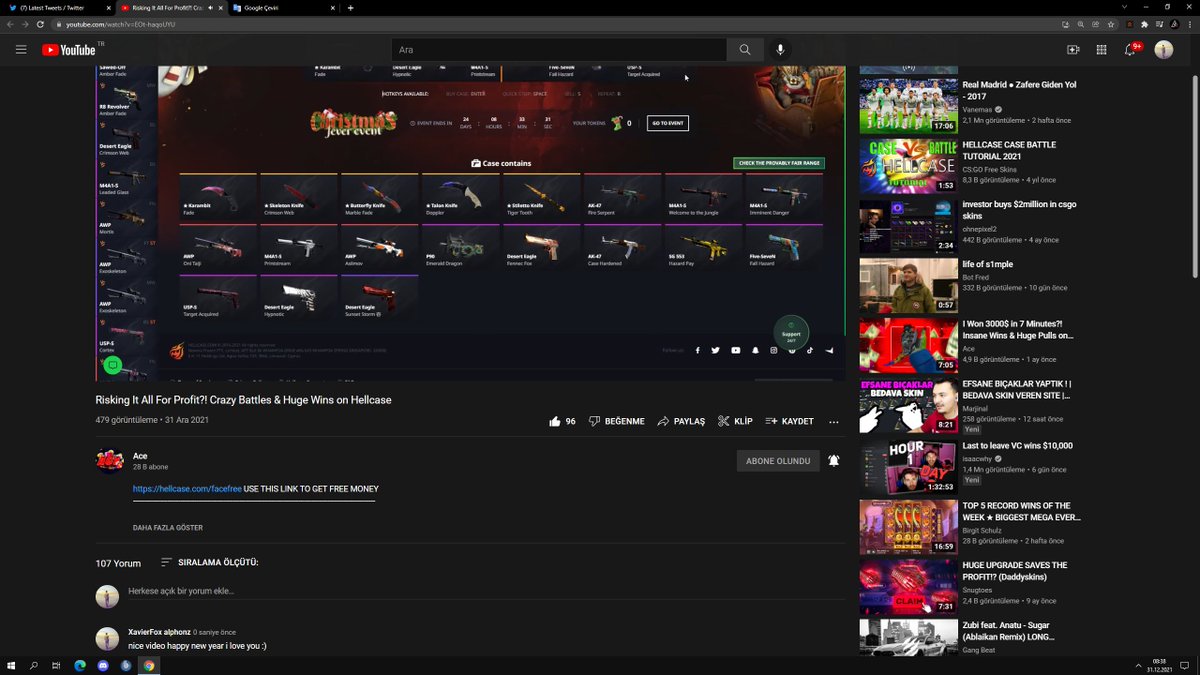Expand description with DAHA FAZLA GÖSTER
Screen dimensions: 1200x675
coord(168,527)
